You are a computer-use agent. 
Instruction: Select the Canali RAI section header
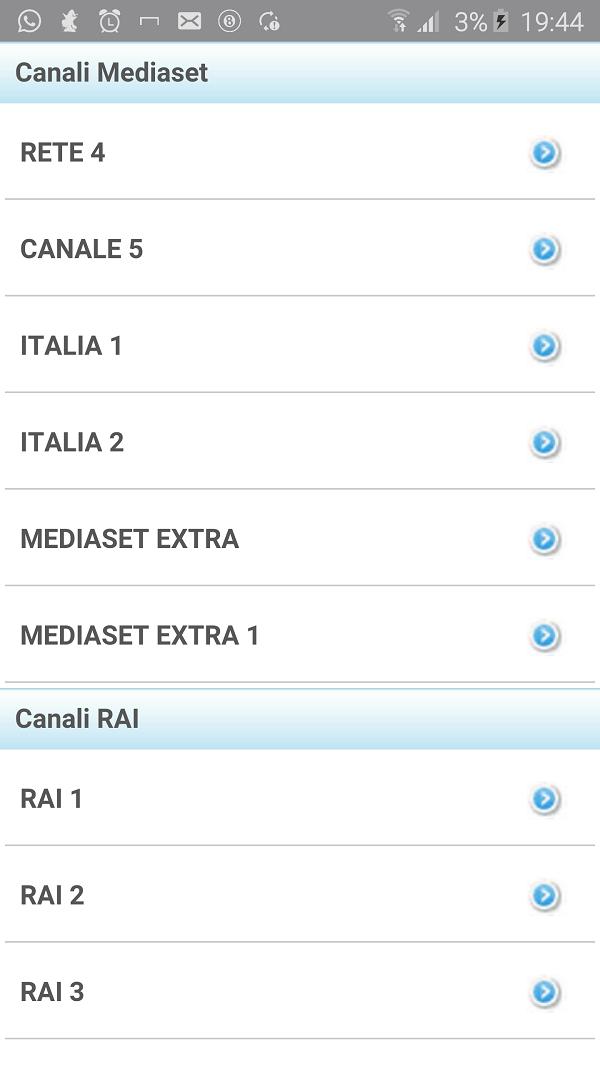(77, 718)
